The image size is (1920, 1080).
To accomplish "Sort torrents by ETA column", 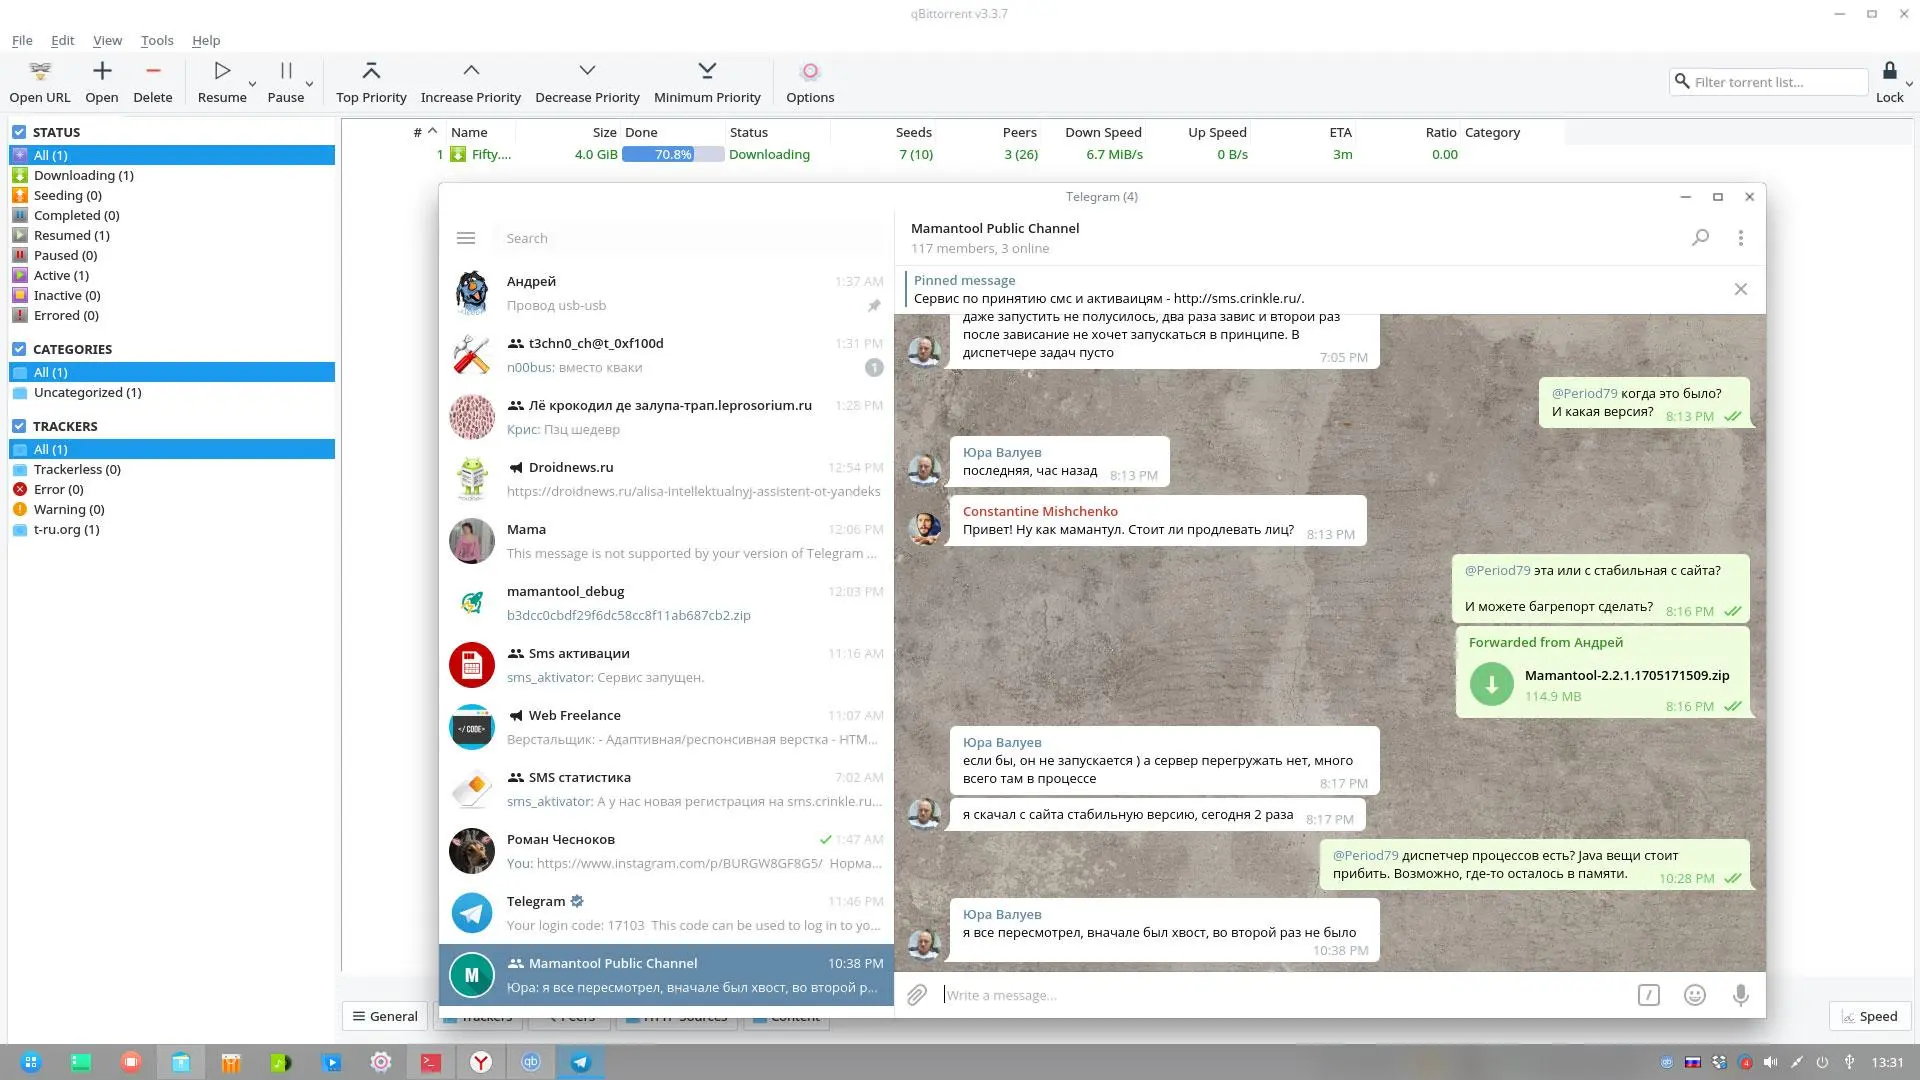I will point(1340,132).
